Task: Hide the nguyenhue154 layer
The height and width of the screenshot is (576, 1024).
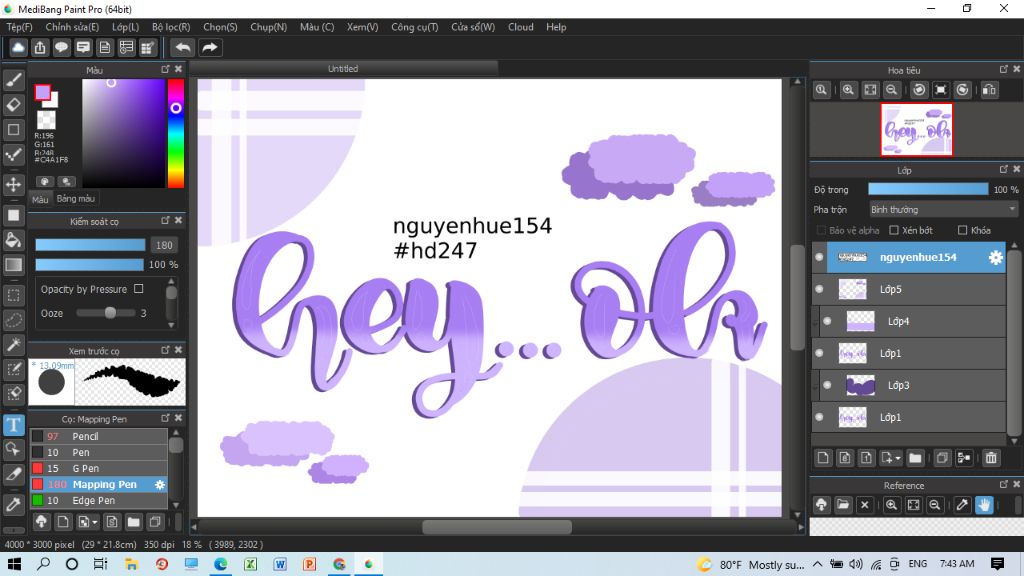Action: [x=819, y=257]
